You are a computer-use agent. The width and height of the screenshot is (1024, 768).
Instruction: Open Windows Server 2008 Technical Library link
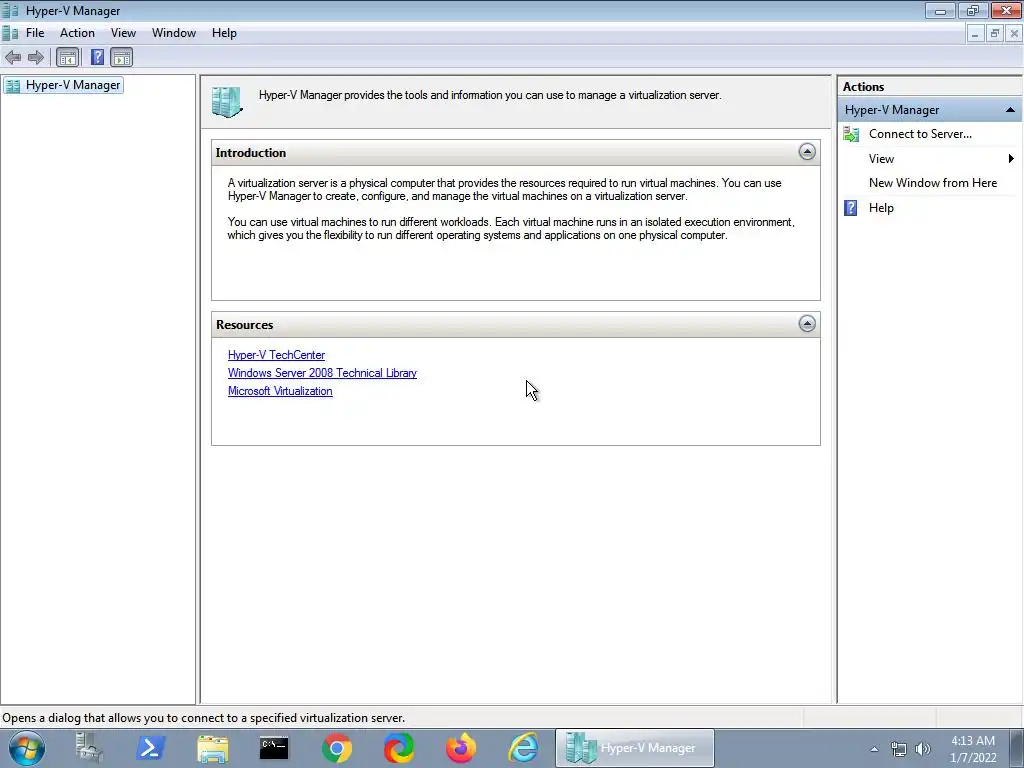tap(322, 373)
